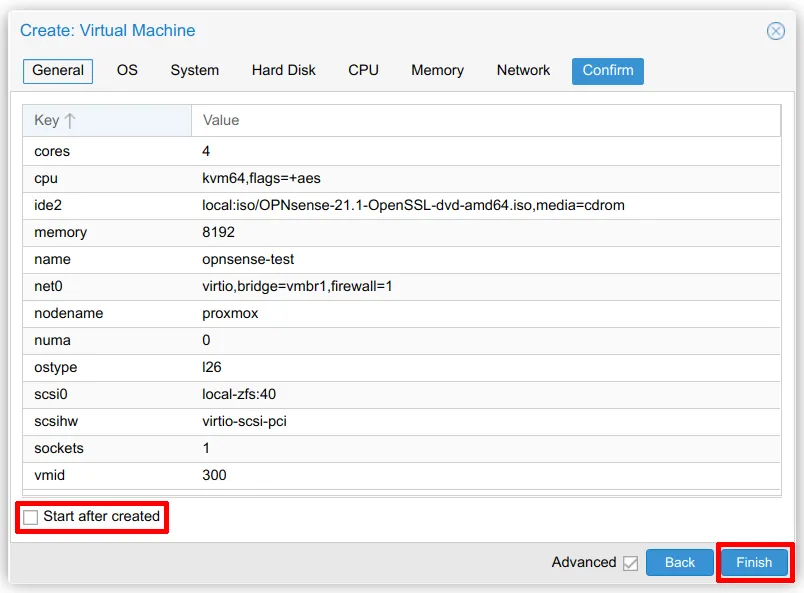Enable Start after created checkbox
This screenshot has width=804, height=593.
click(x=31, y=517)
